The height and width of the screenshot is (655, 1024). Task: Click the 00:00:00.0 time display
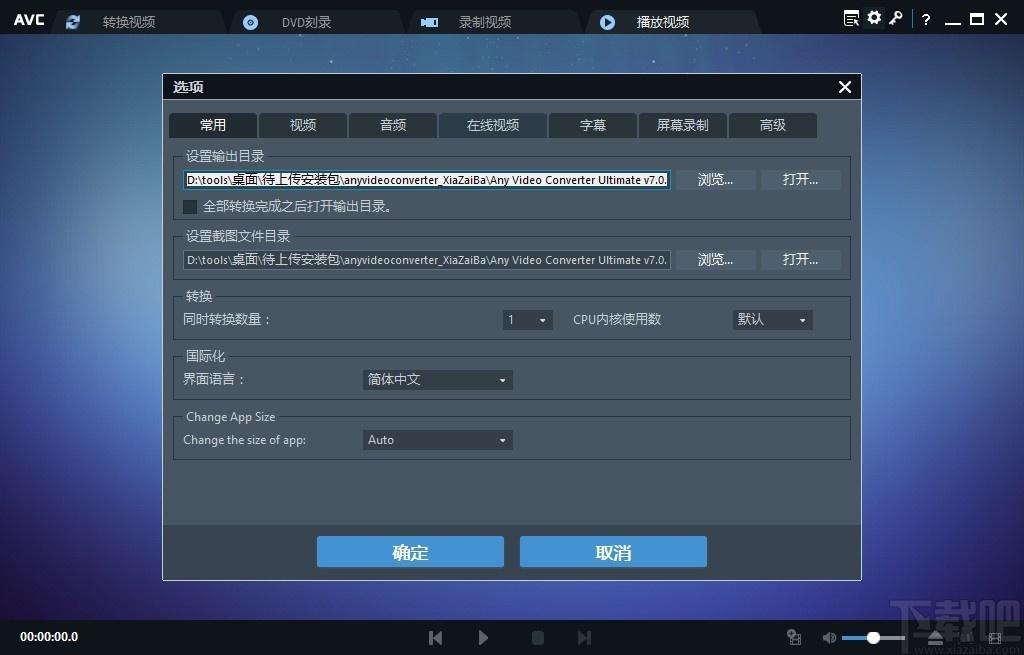tap(49, 637)
